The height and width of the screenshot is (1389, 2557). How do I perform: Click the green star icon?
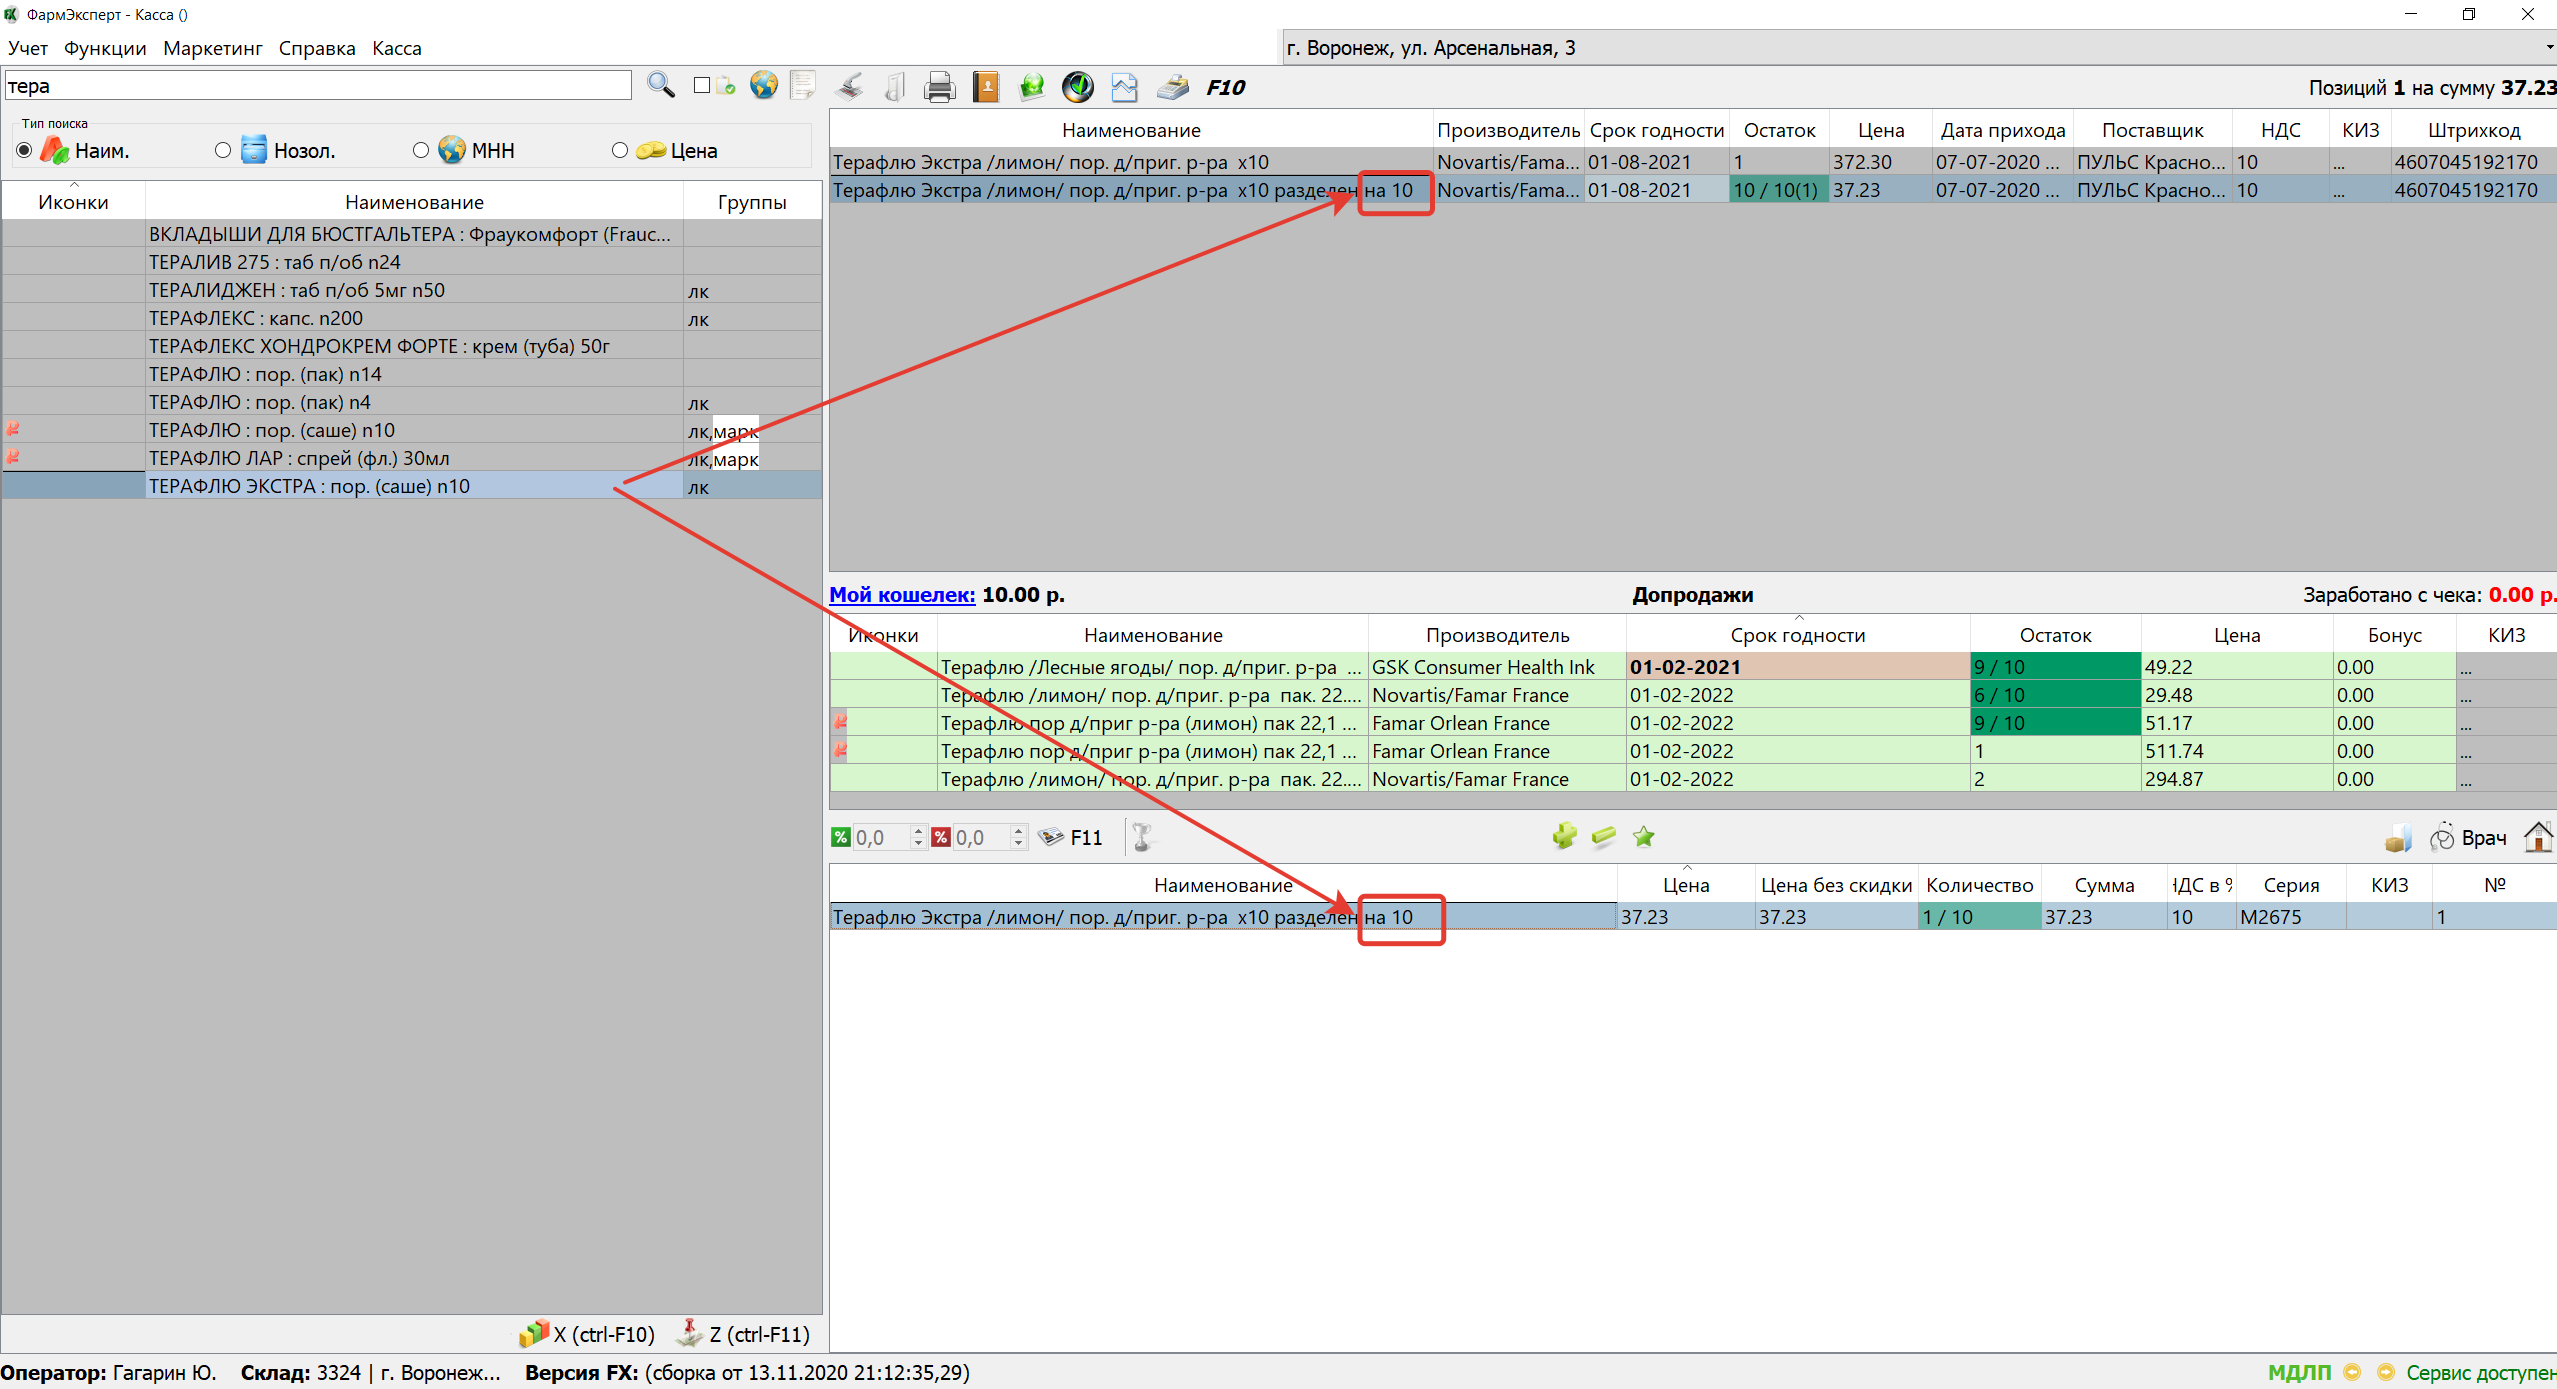coord(1643,837)
